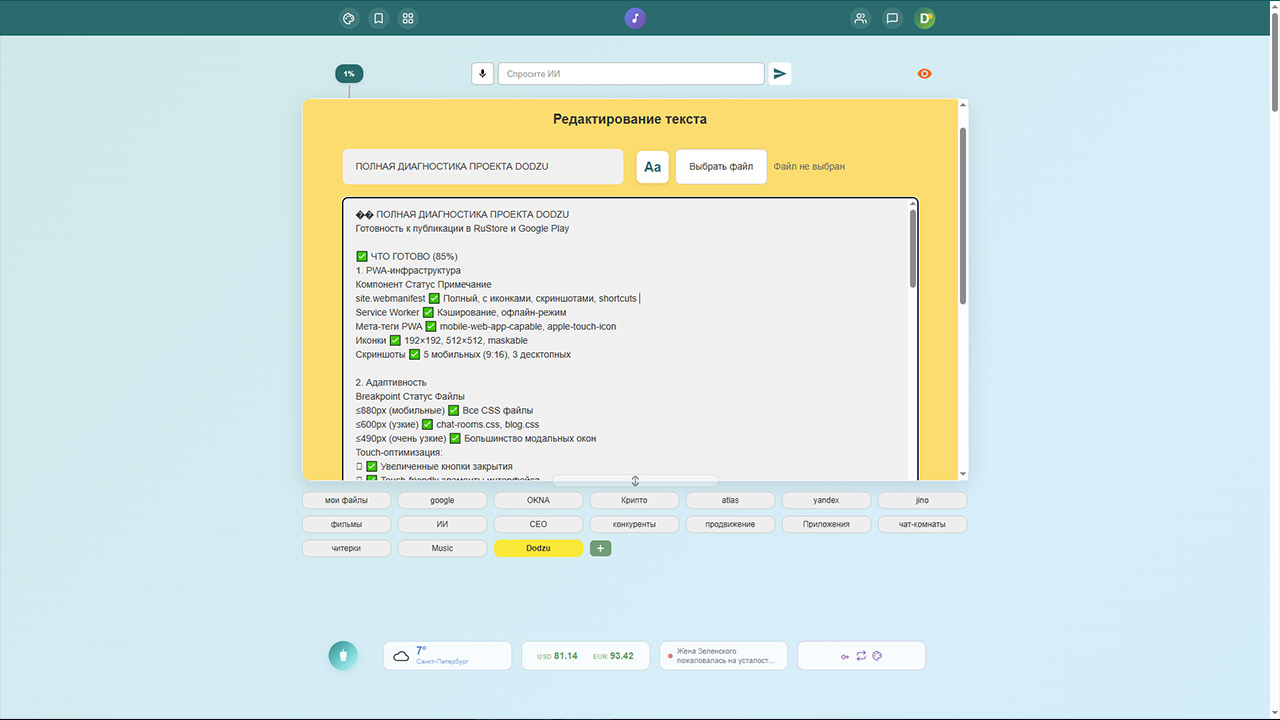Open the cloud weather widget
The width and height of the screenshot is (1280, 720).
pyautogui.click(x=447, y=656)
